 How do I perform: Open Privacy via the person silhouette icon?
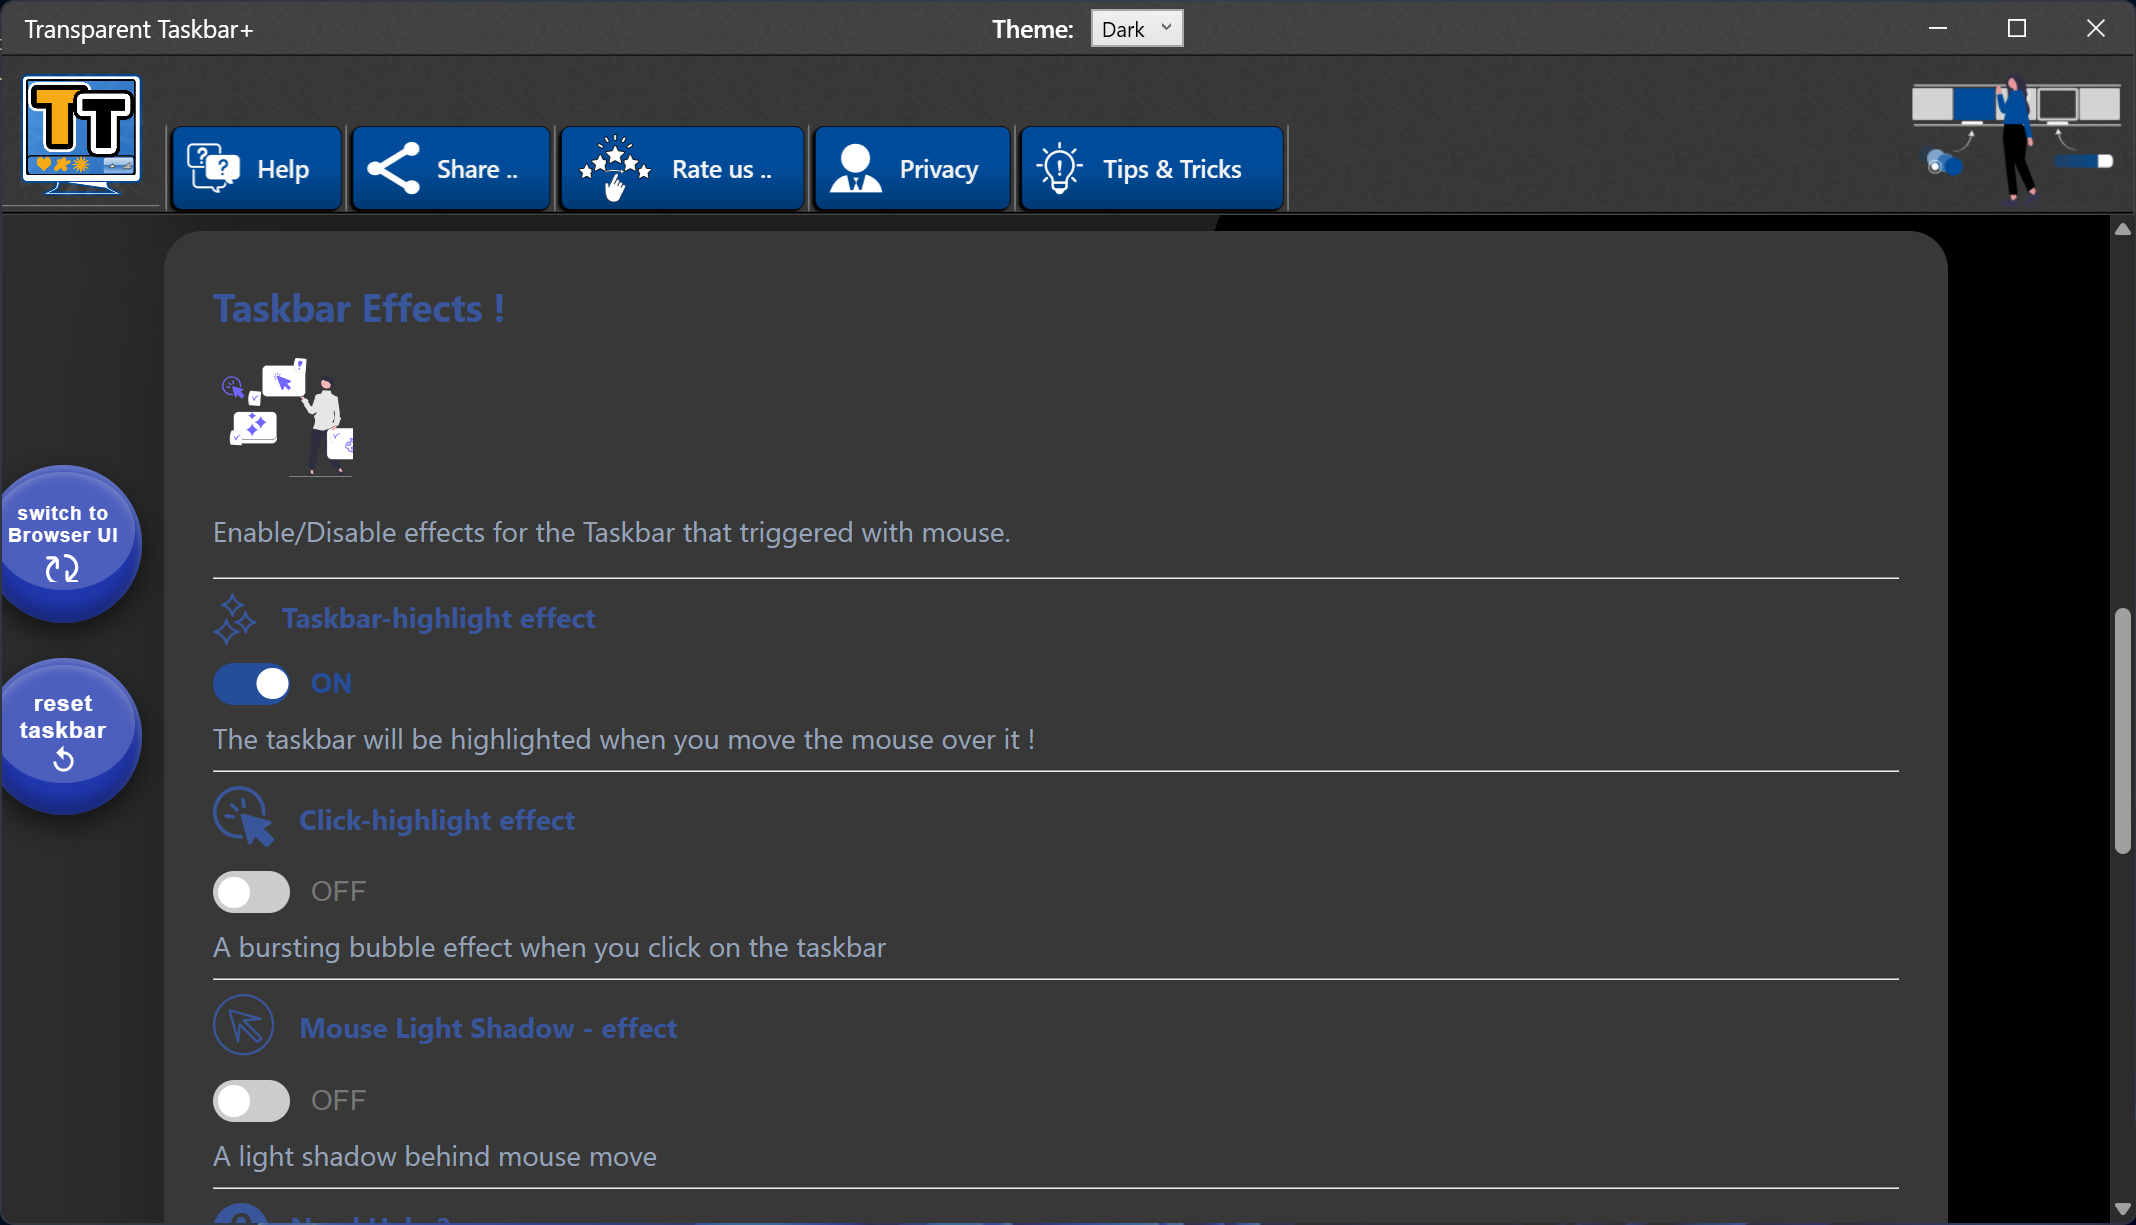coord(854,166)
